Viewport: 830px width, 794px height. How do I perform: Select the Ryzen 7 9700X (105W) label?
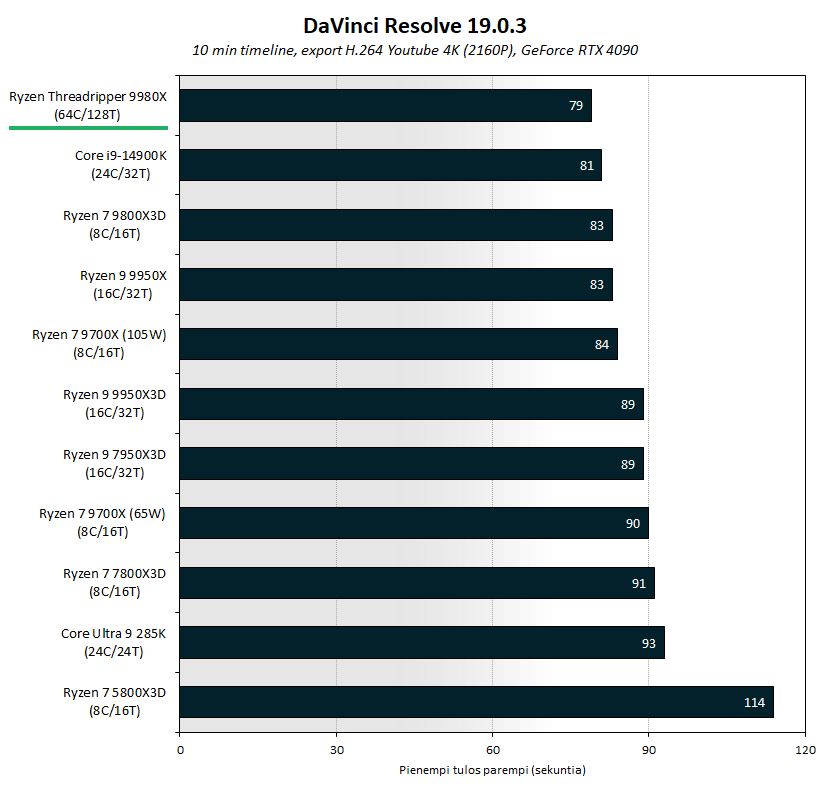99,344
